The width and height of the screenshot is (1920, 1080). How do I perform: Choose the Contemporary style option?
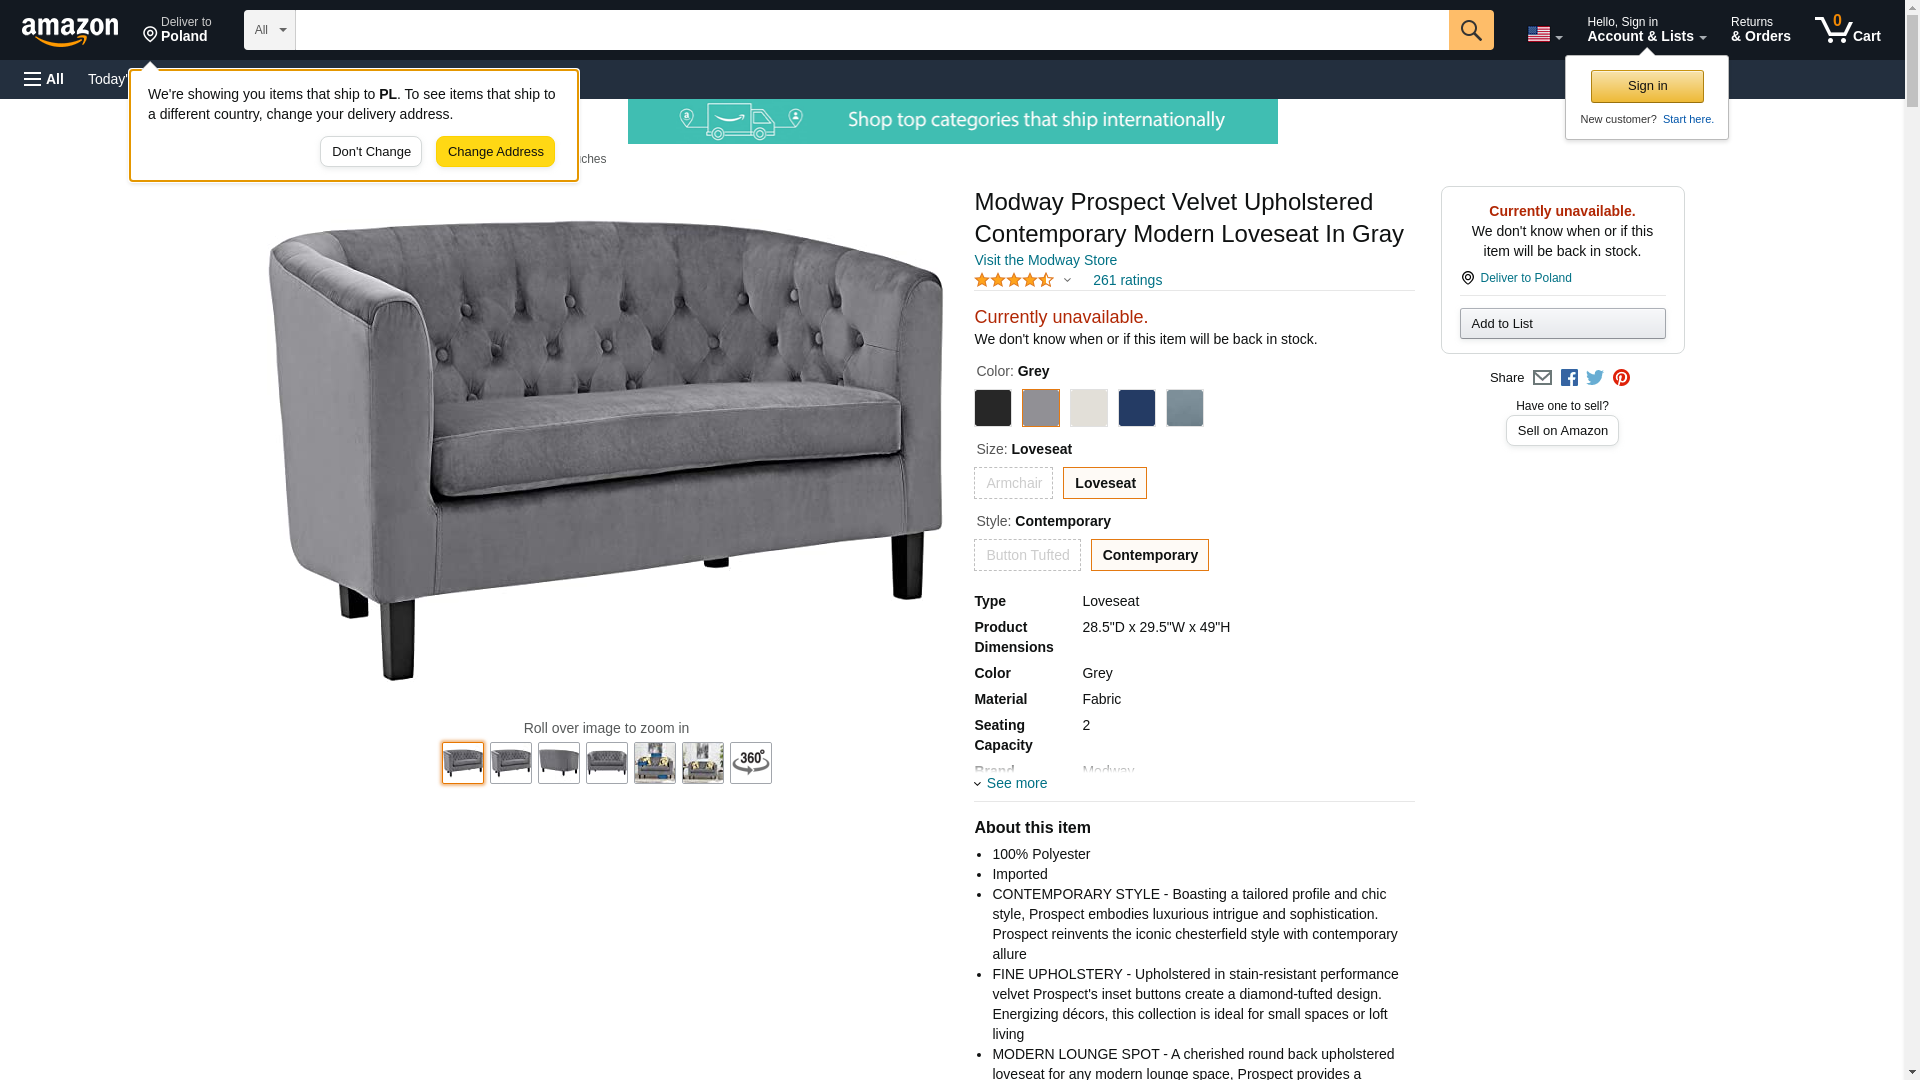pos(1149,555)
